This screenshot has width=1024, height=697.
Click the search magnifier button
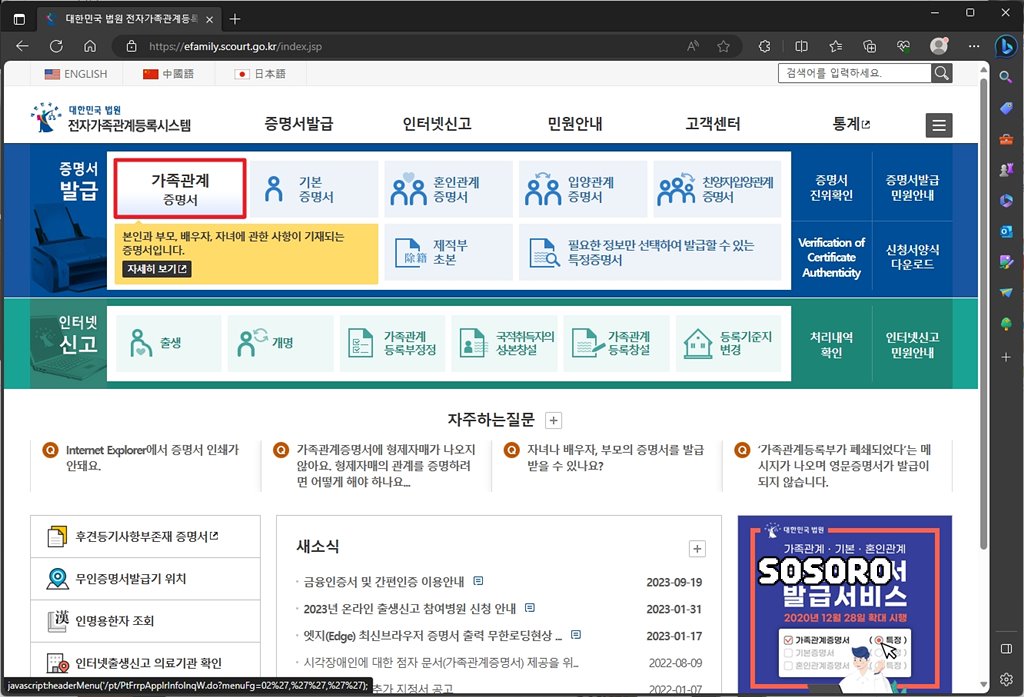click(x=942, y=73)
